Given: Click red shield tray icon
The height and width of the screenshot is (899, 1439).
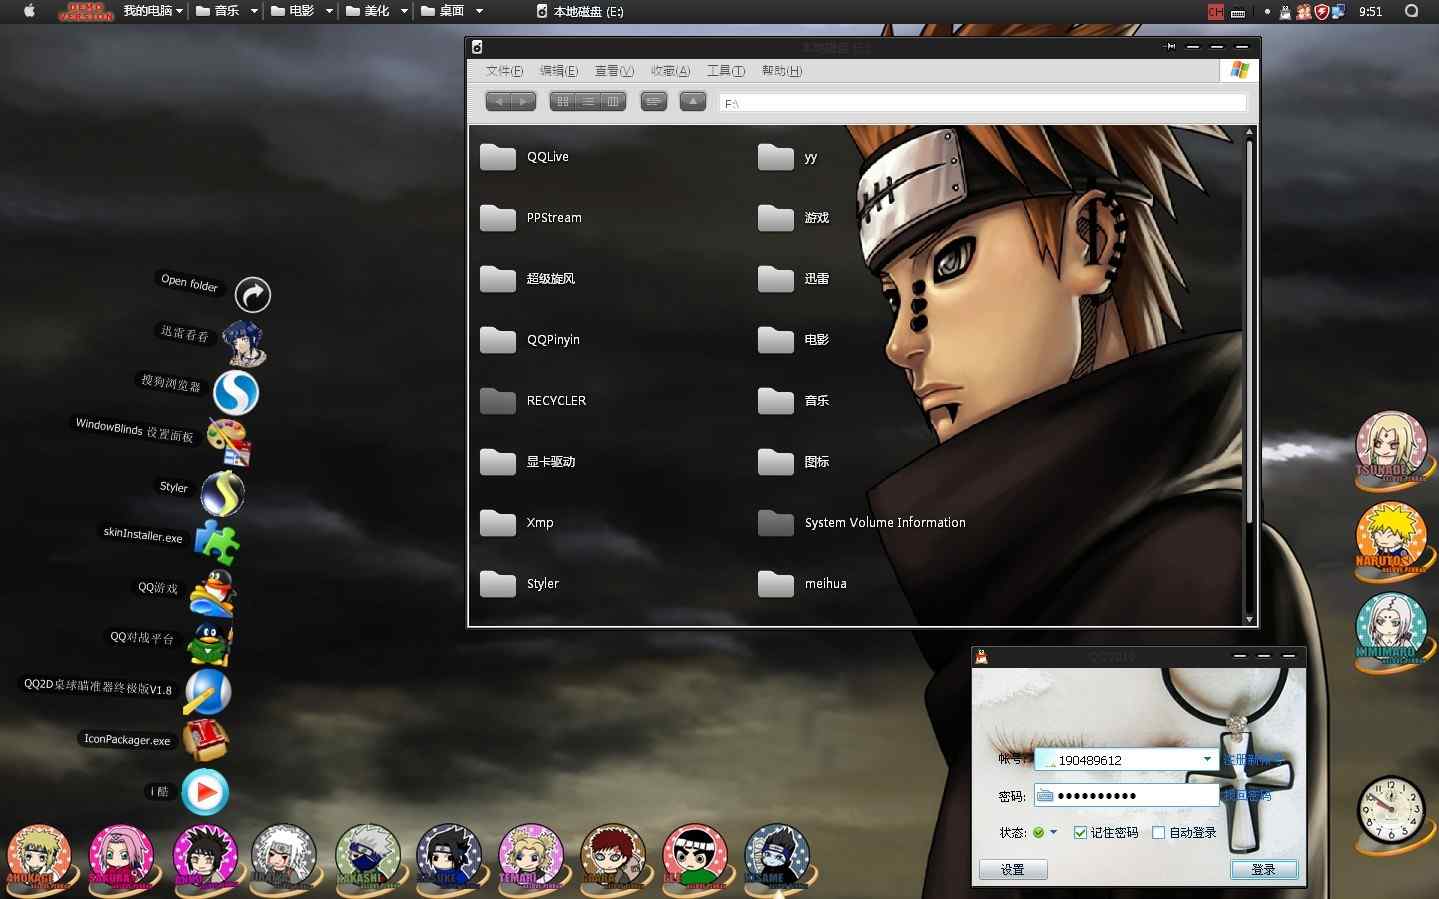Looking at the screenshot, I should (x=1321, y=12).
